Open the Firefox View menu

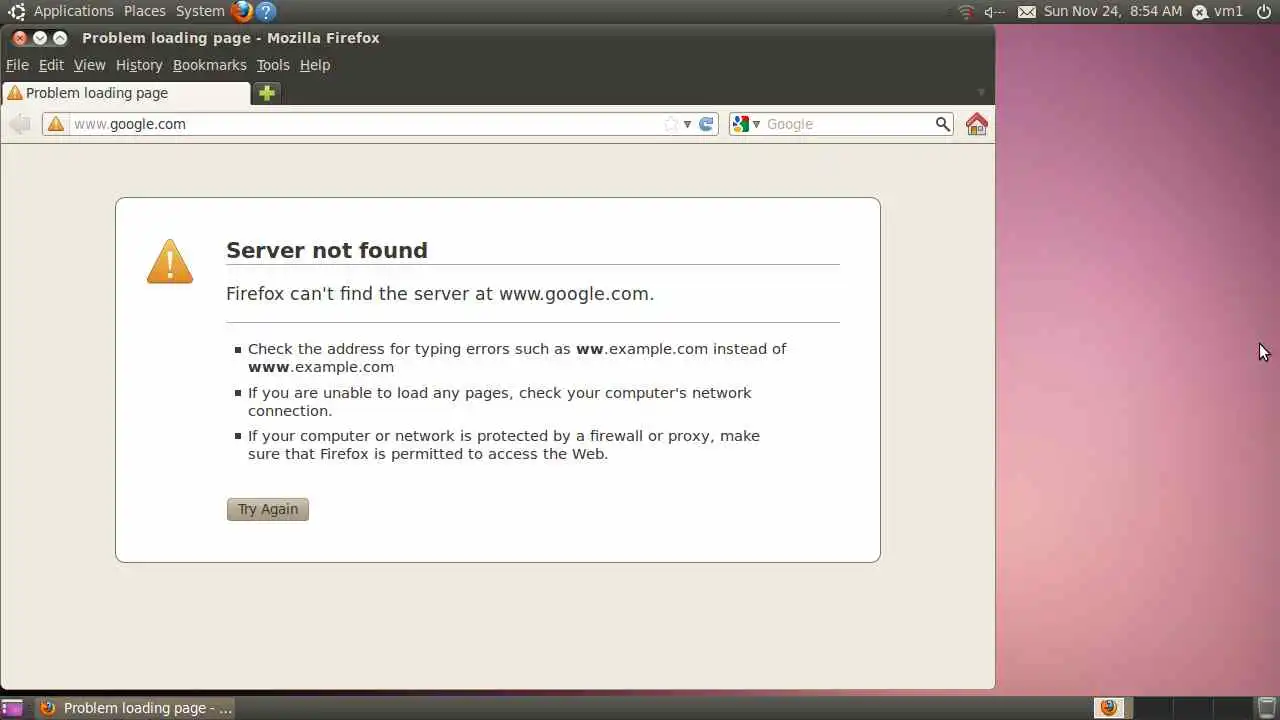click(x=89, y=65)
